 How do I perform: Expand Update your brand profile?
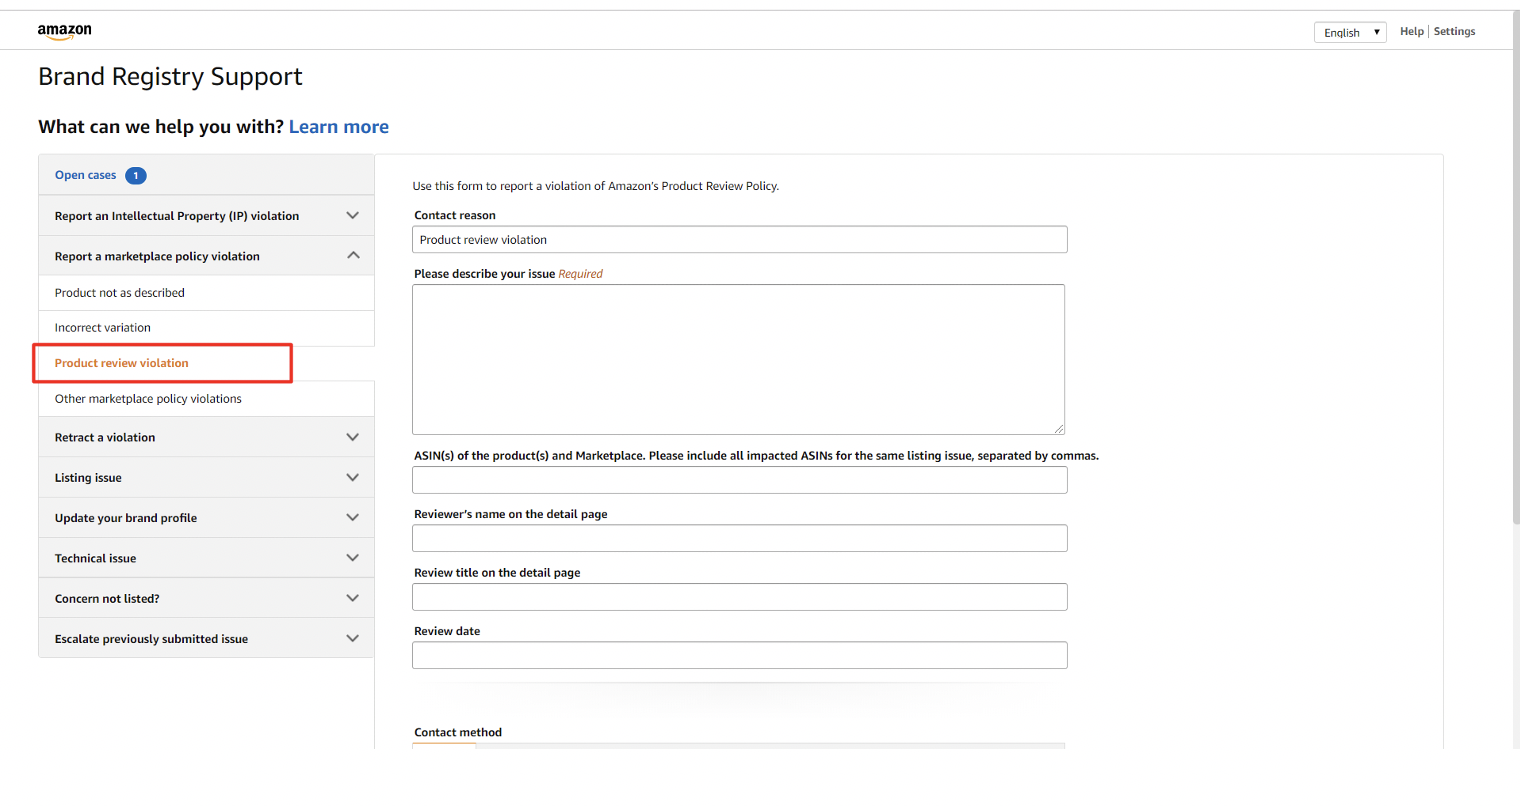[x=206, y=518]
